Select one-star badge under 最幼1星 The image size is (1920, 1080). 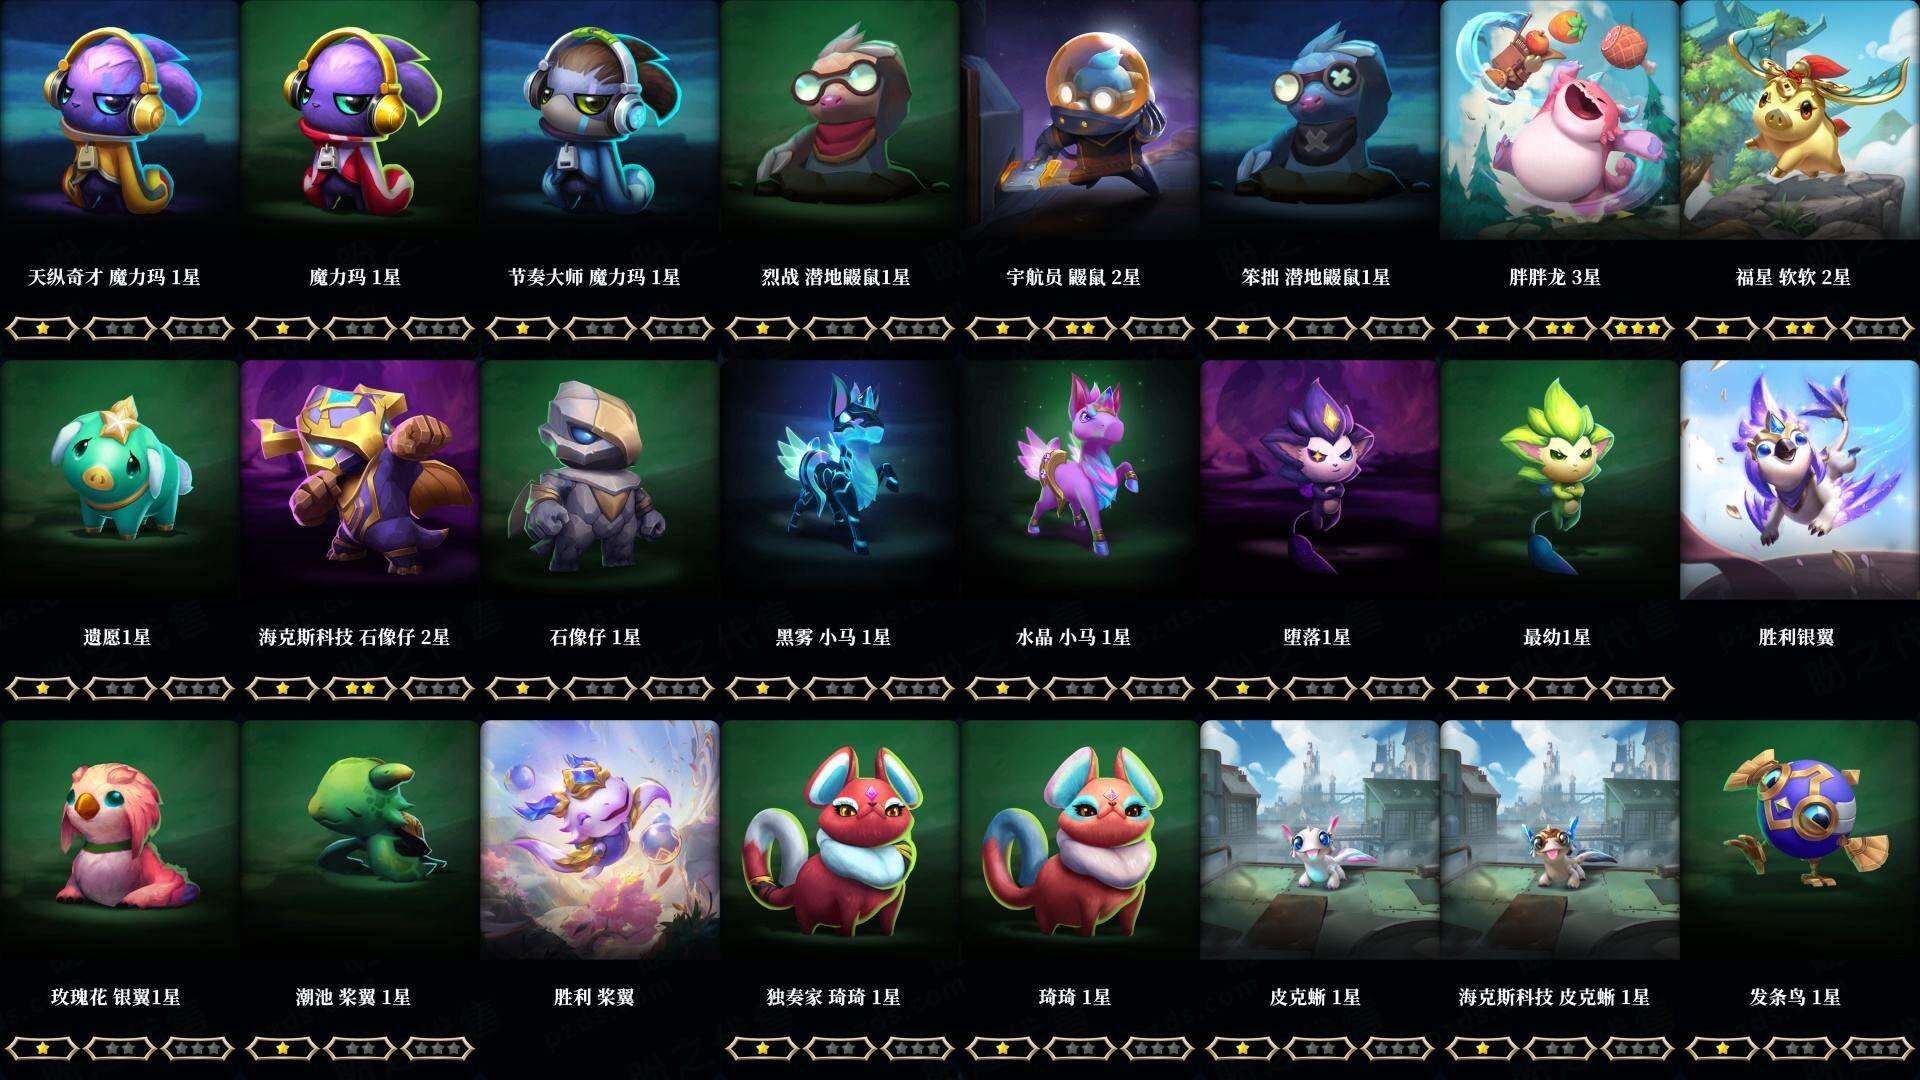(x=1482, y=688)
